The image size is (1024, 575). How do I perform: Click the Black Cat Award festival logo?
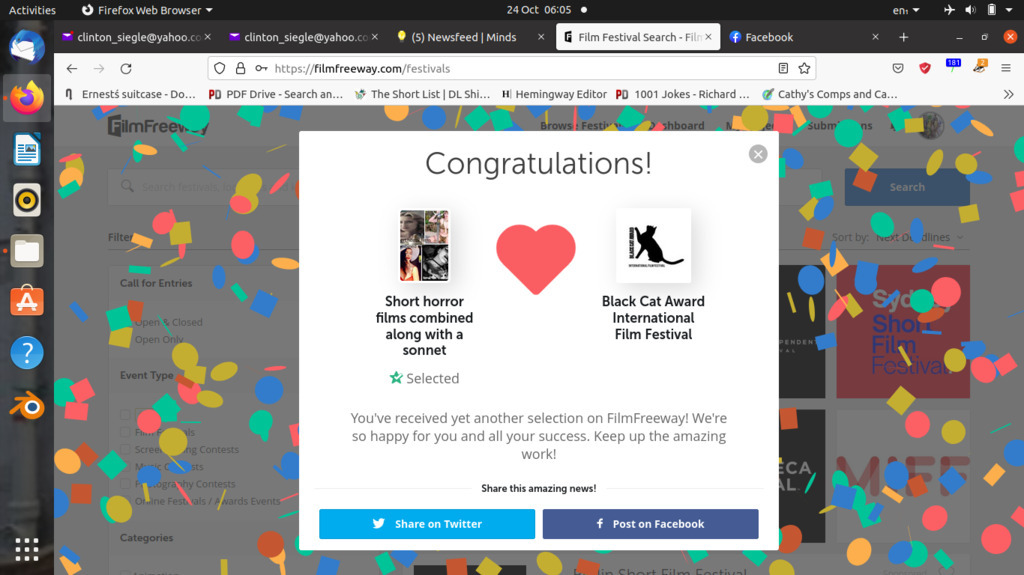click(x=653, y=246)
